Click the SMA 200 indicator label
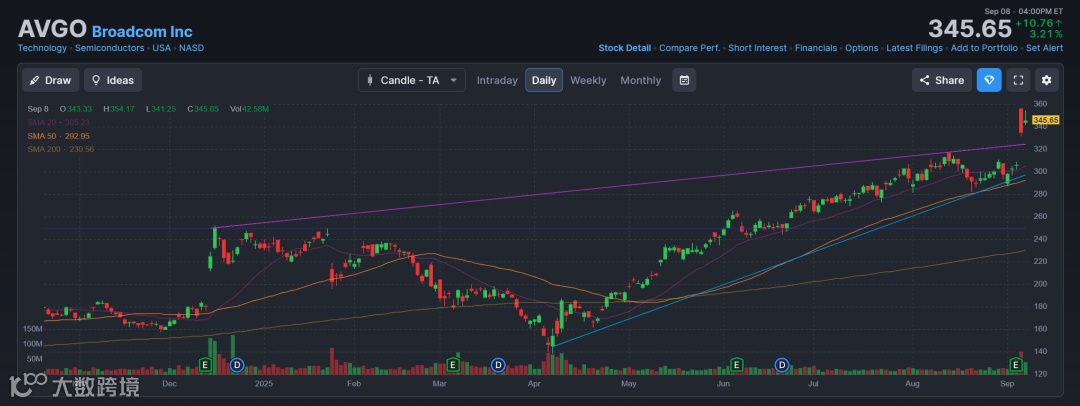The image size is (1080, 406). [x=61, y=149]
